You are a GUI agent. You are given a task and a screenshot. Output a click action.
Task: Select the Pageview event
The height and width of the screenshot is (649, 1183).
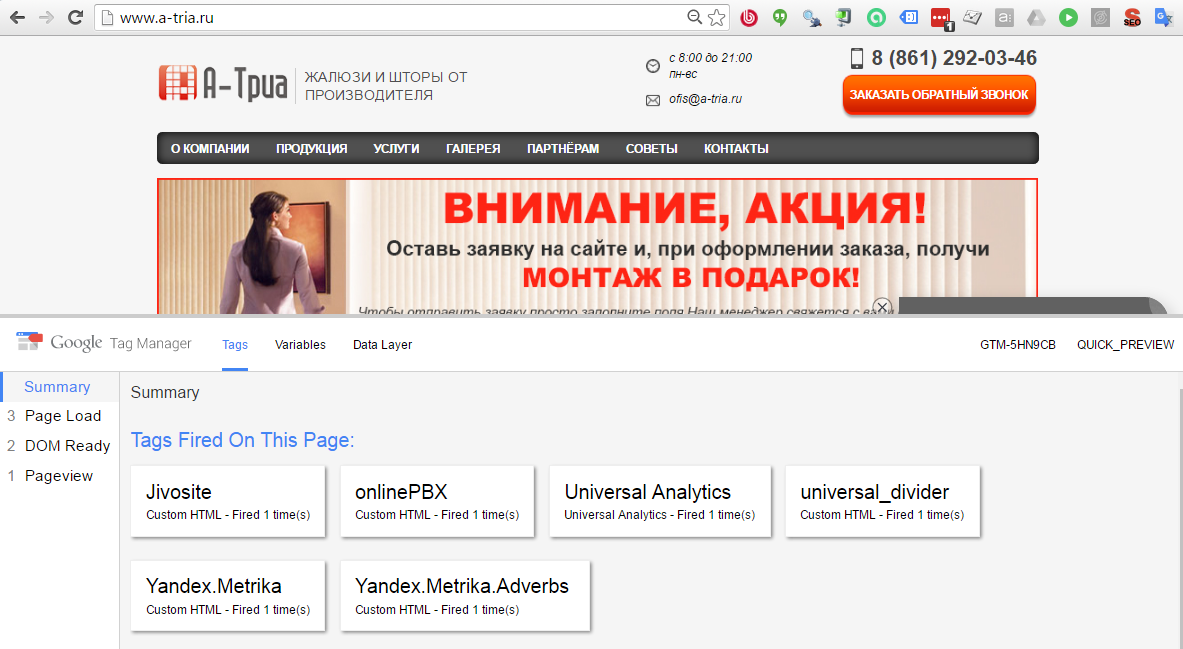60,476
